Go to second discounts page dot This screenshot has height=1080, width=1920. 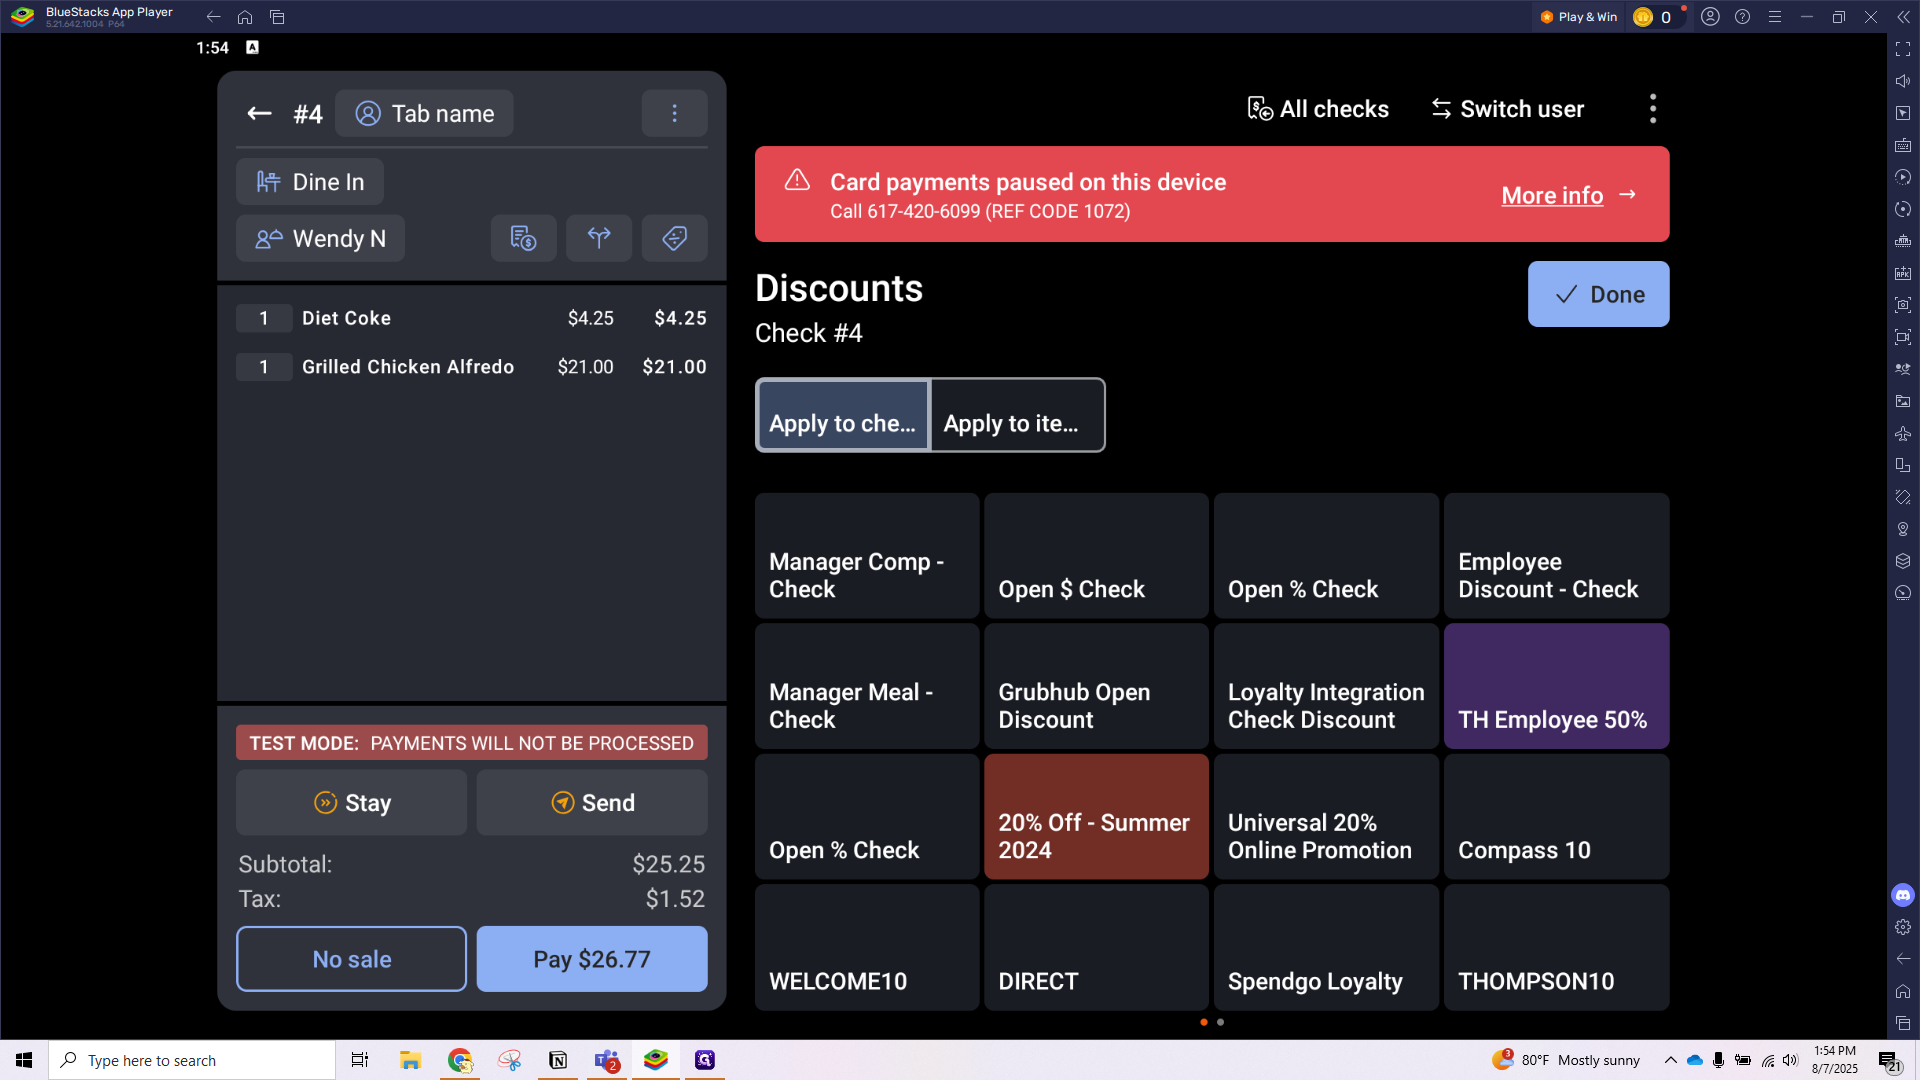[1220, 1022]
